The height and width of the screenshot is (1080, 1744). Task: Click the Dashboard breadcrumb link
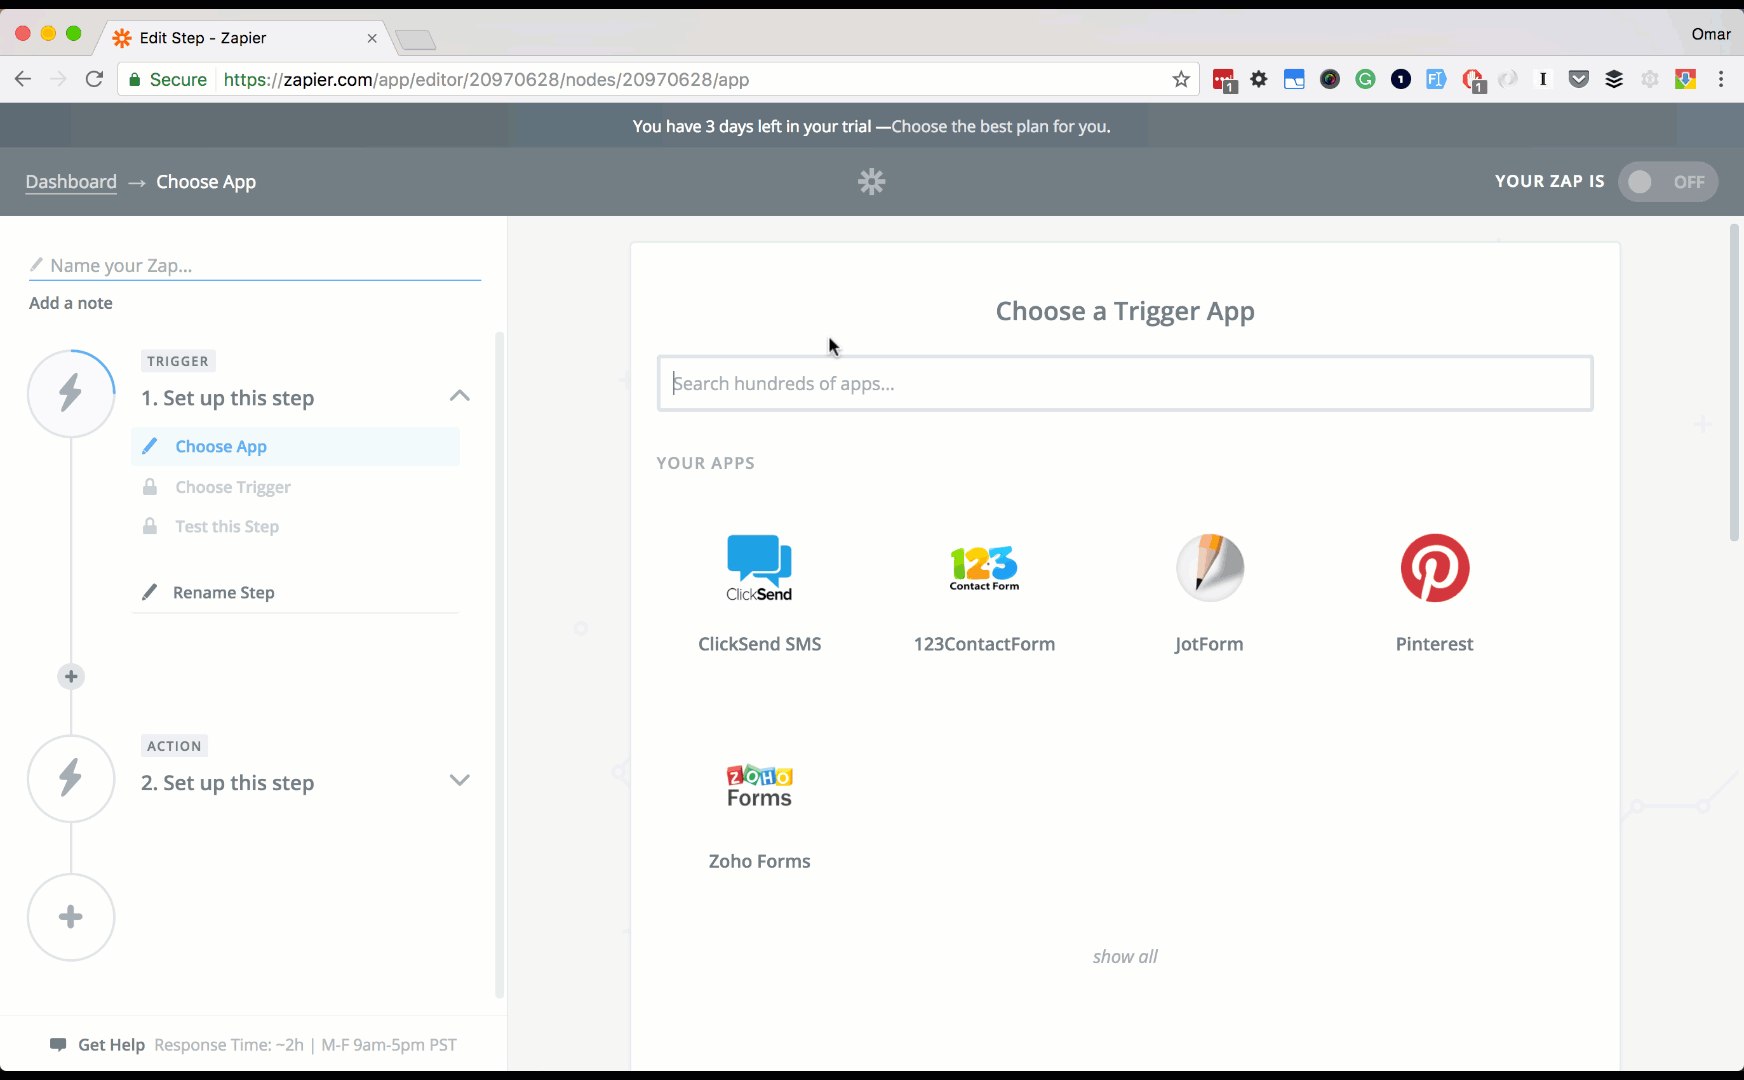coord(70,181)
